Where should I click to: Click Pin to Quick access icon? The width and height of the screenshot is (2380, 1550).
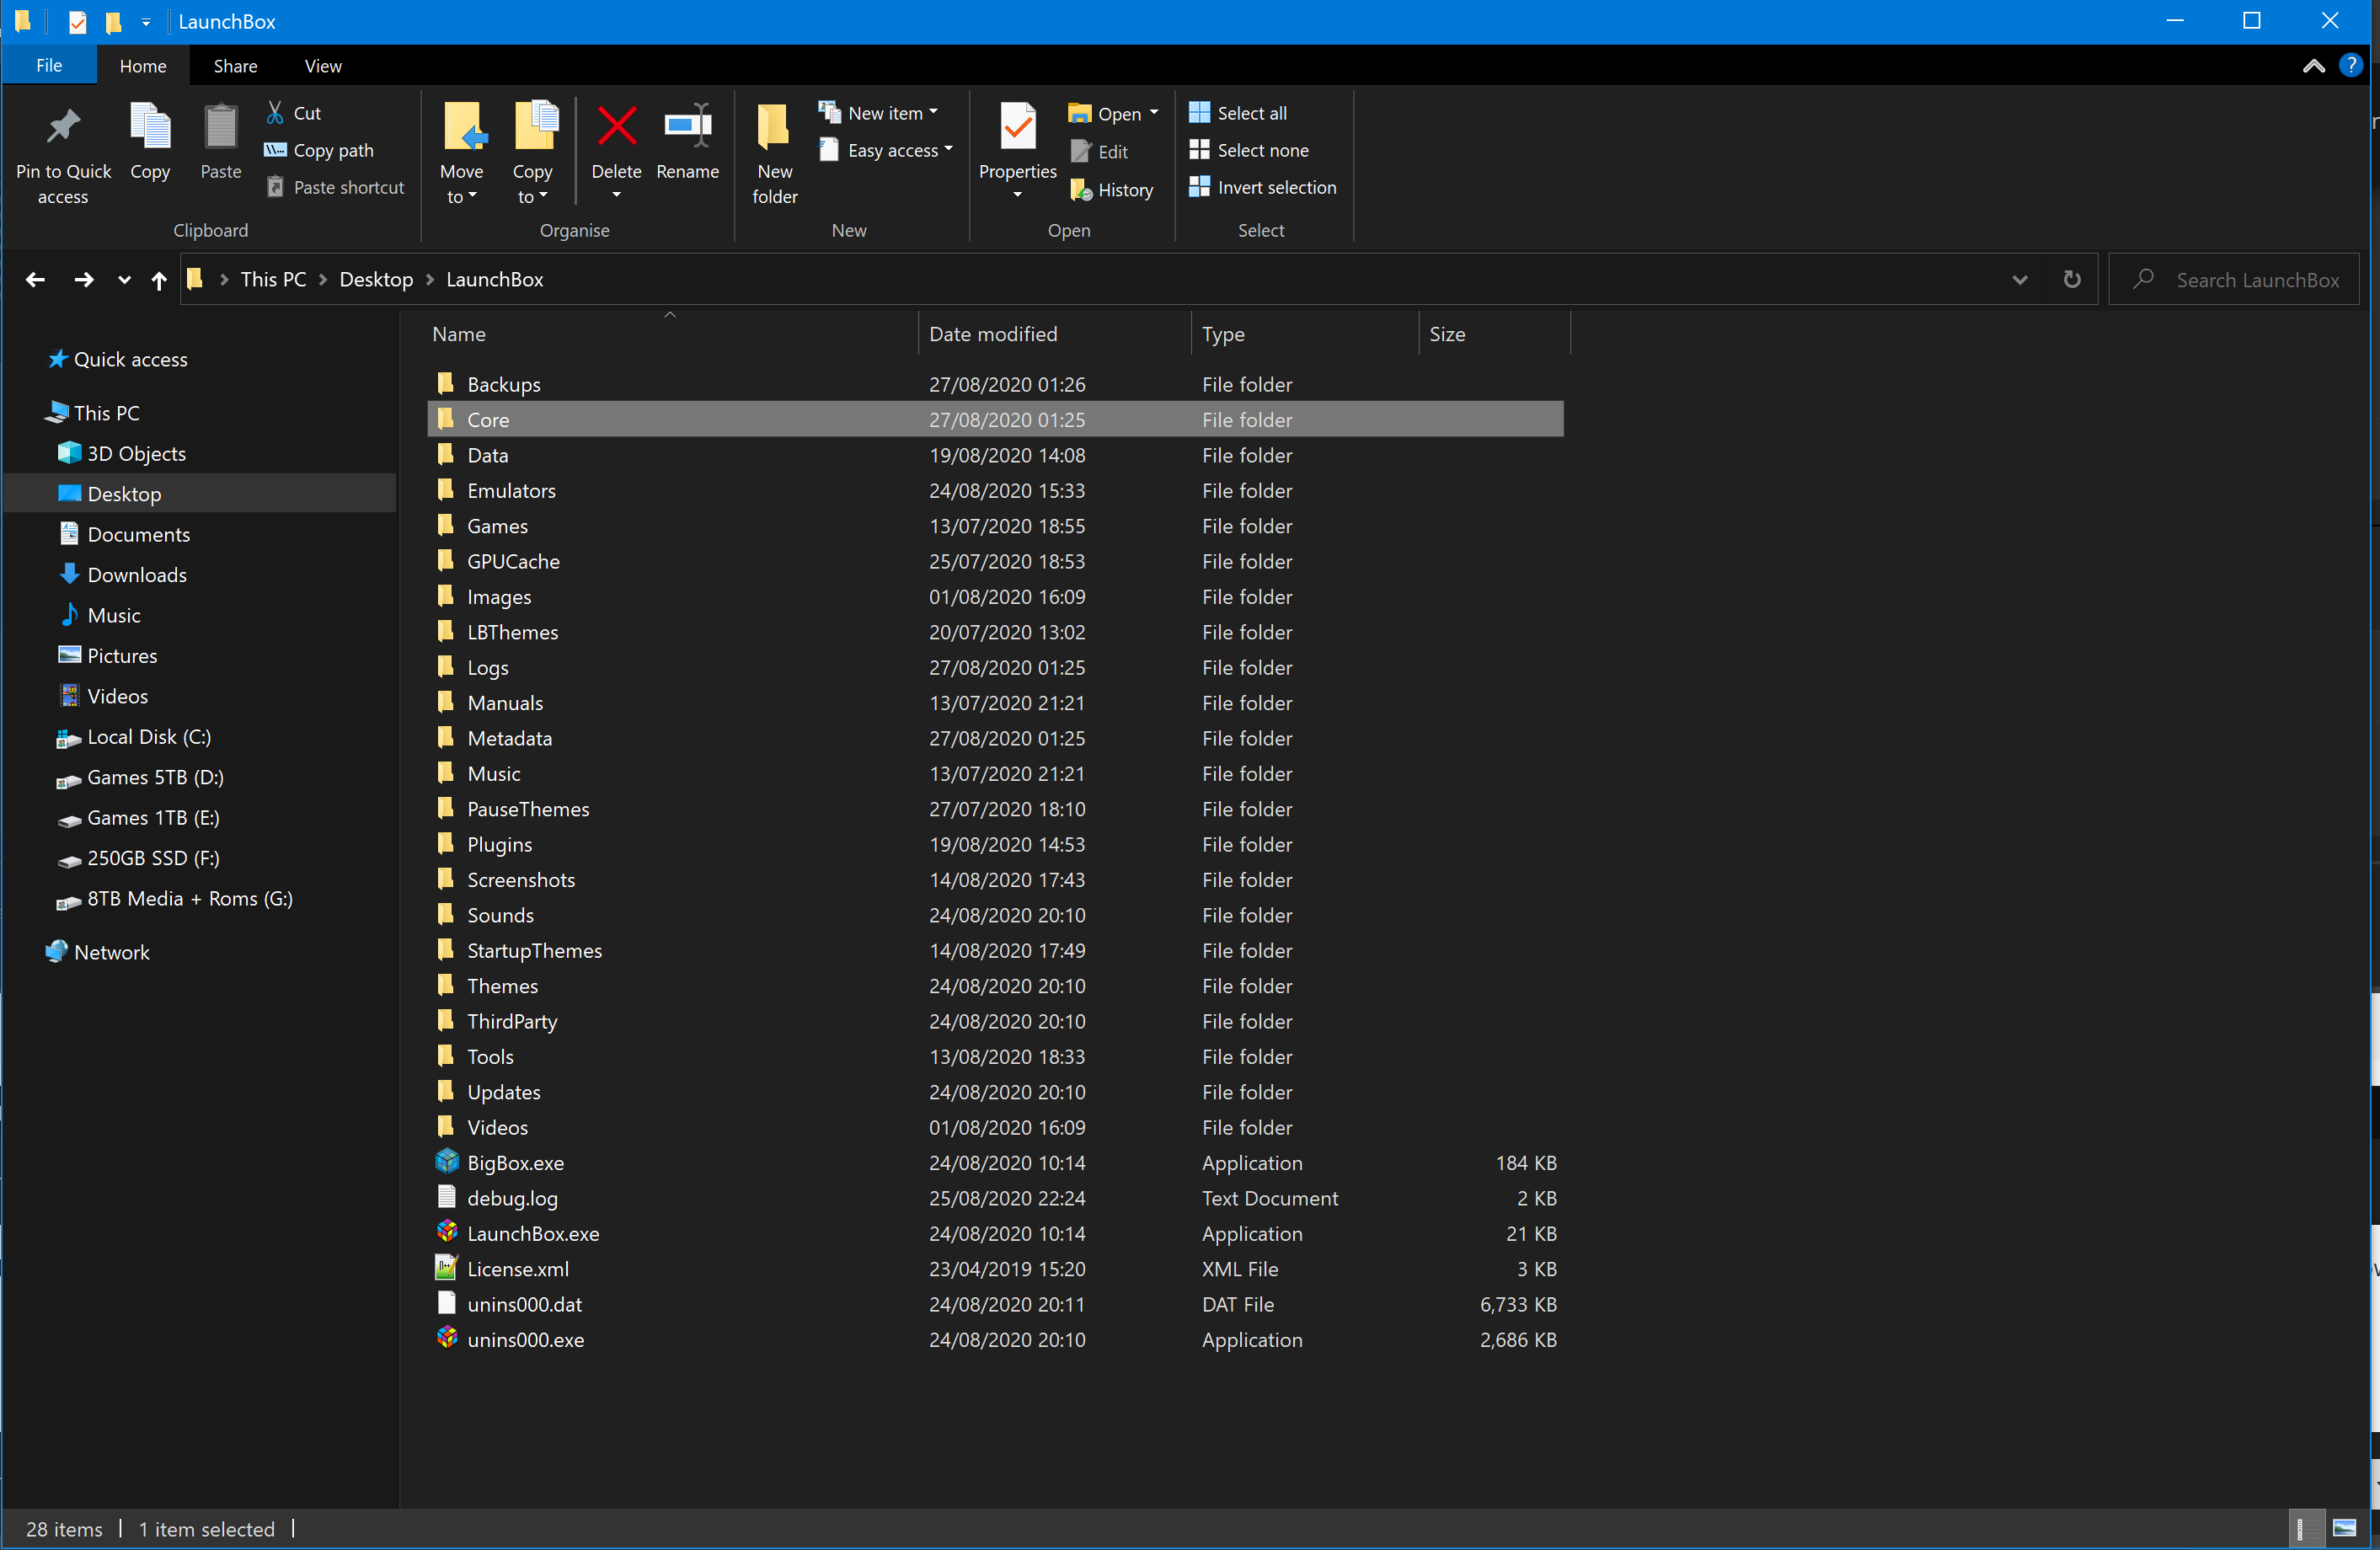pyautogui.click(x=63, y=127)
